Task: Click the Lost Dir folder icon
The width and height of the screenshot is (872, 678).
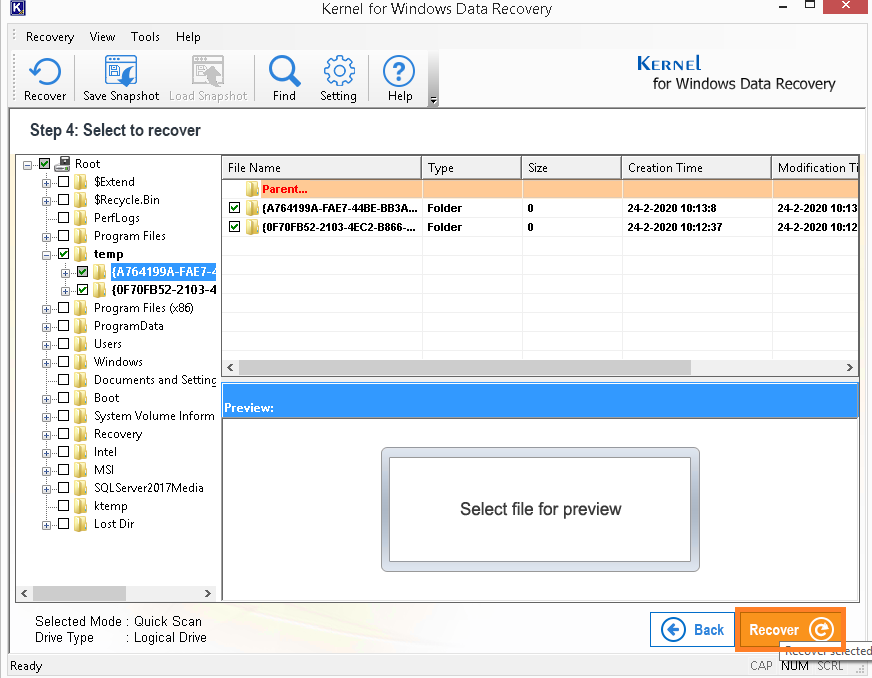Action: point(81,524)
